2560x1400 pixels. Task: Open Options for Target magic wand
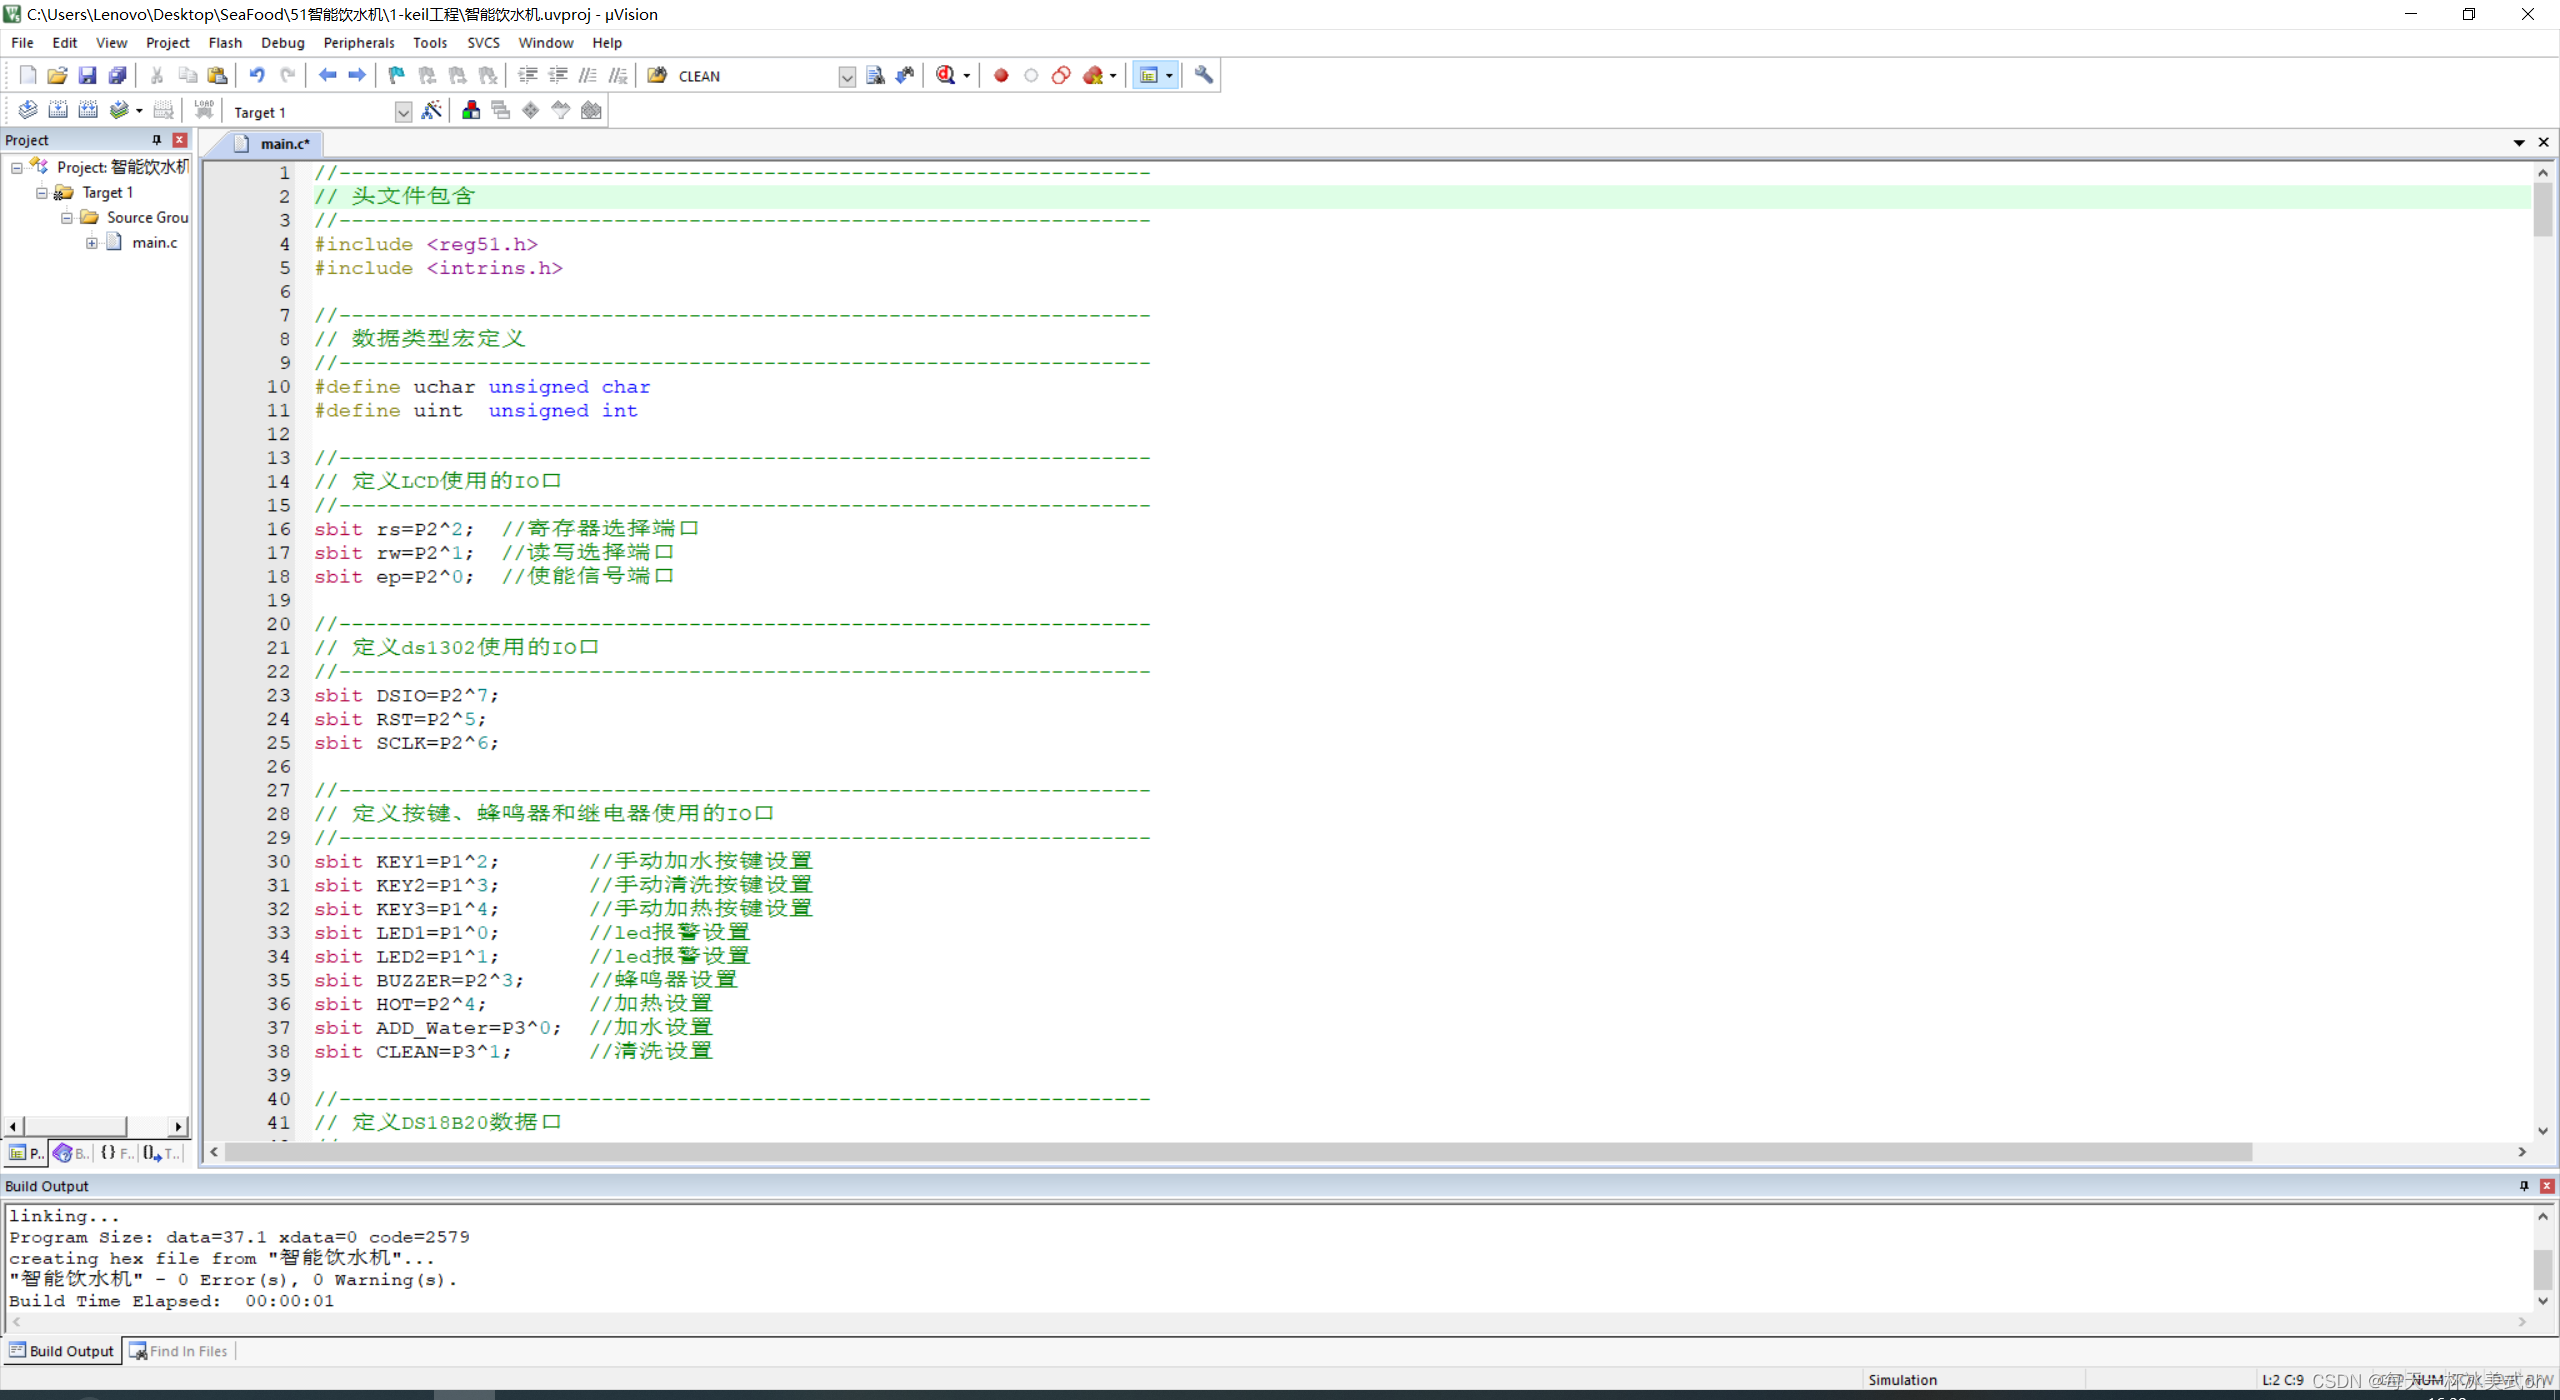click(x=432, y=111)
